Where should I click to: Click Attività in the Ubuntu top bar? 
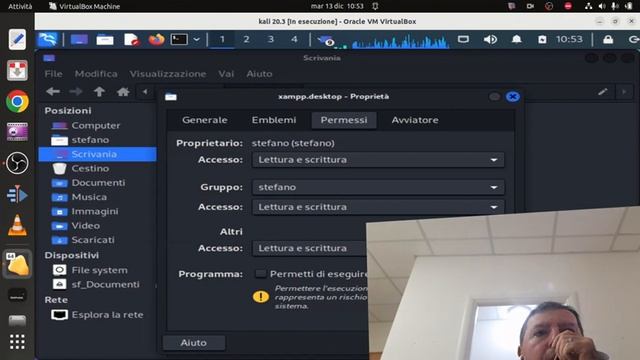click(x=20, y=6)
